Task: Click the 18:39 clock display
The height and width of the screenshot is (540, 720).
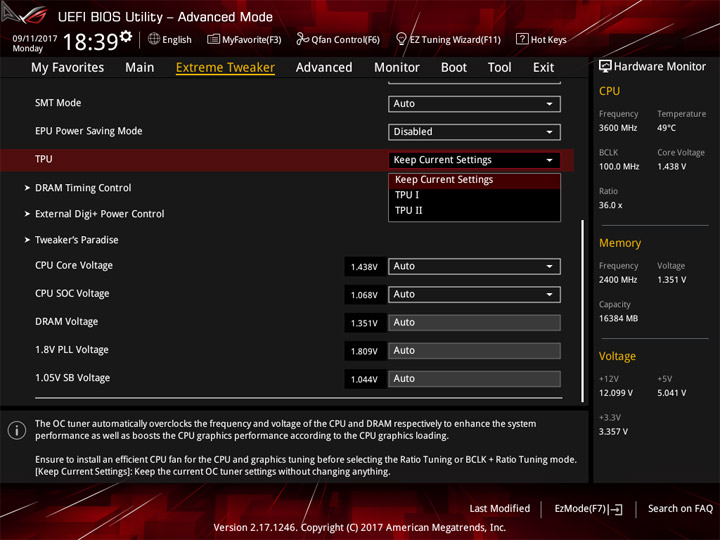Action: coord(90,42)
